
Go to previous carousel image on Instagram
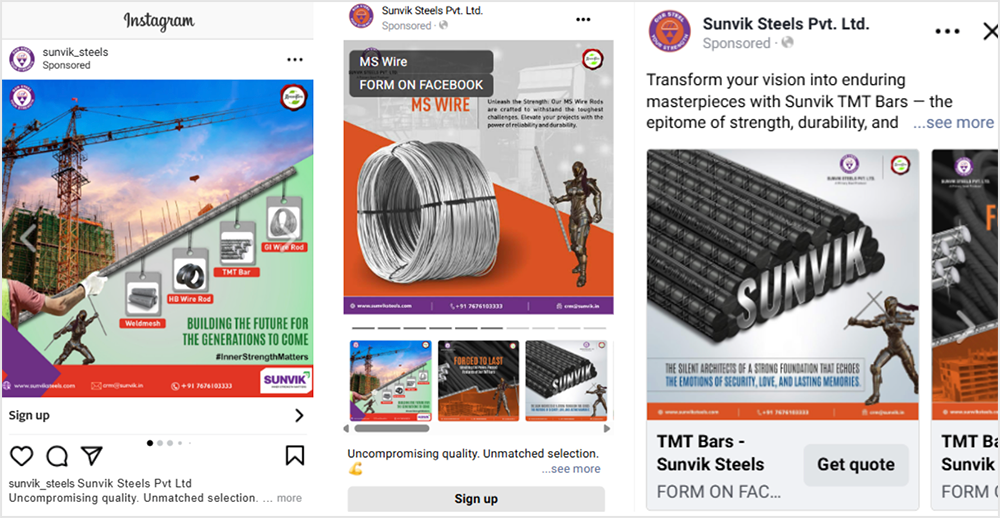tap(27, 237)
